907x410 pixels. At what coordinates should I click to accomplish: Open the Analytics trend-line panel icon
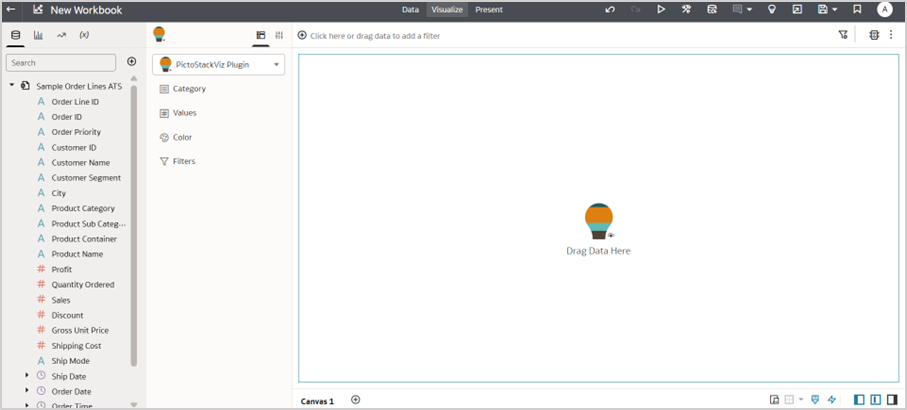[61, 35]
